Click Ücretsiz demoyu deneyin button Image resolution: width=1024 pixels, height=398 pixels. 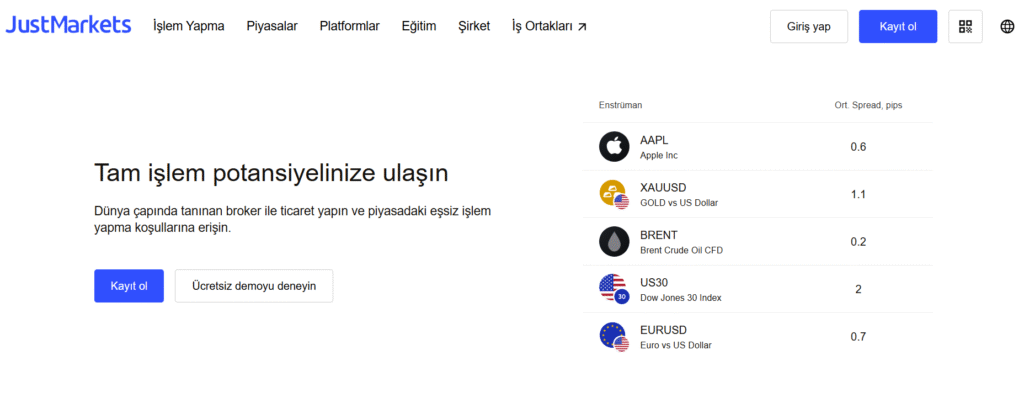point(254,286)
